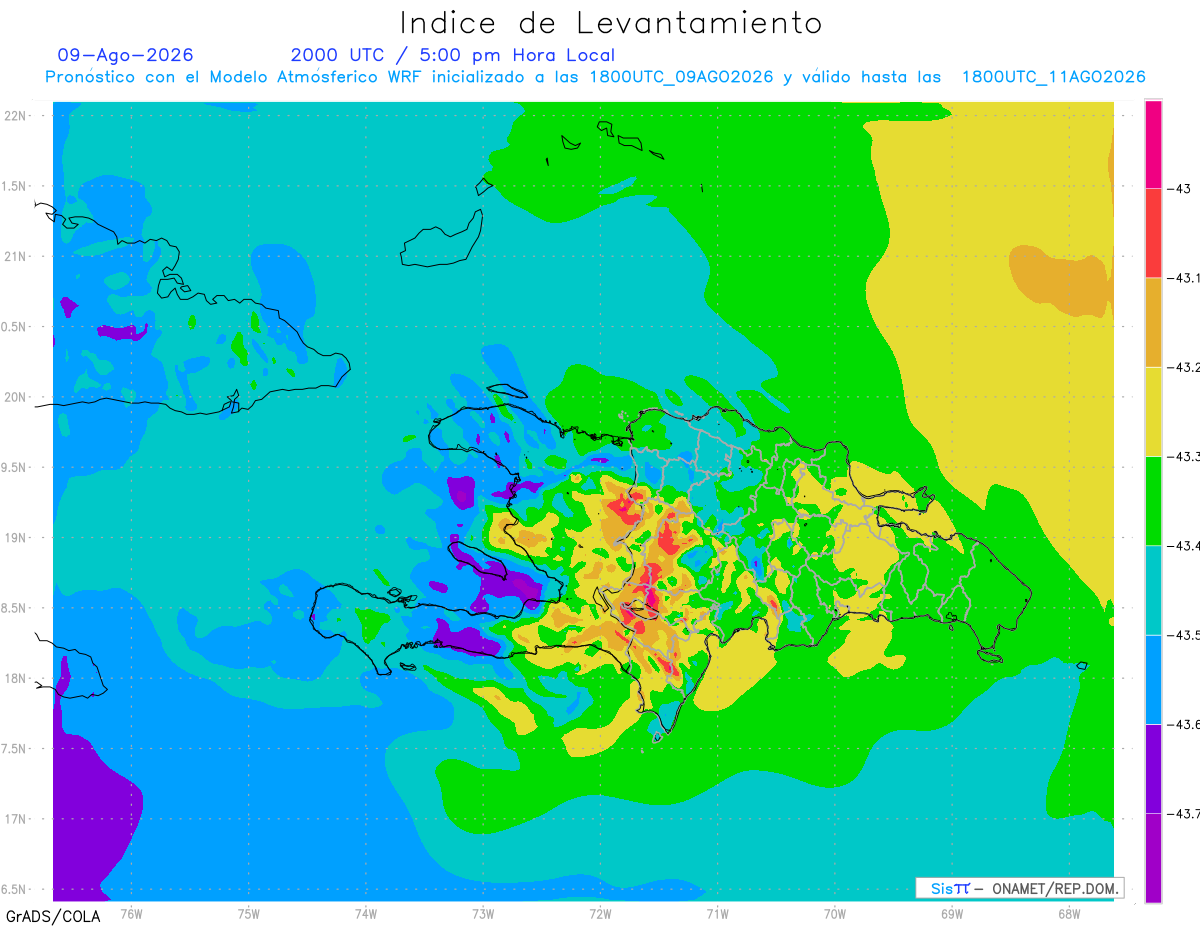Viewport: 1200px width, 927px height.
Task: Select the bottom violet legend band
Action: (x=1153, y=858)
